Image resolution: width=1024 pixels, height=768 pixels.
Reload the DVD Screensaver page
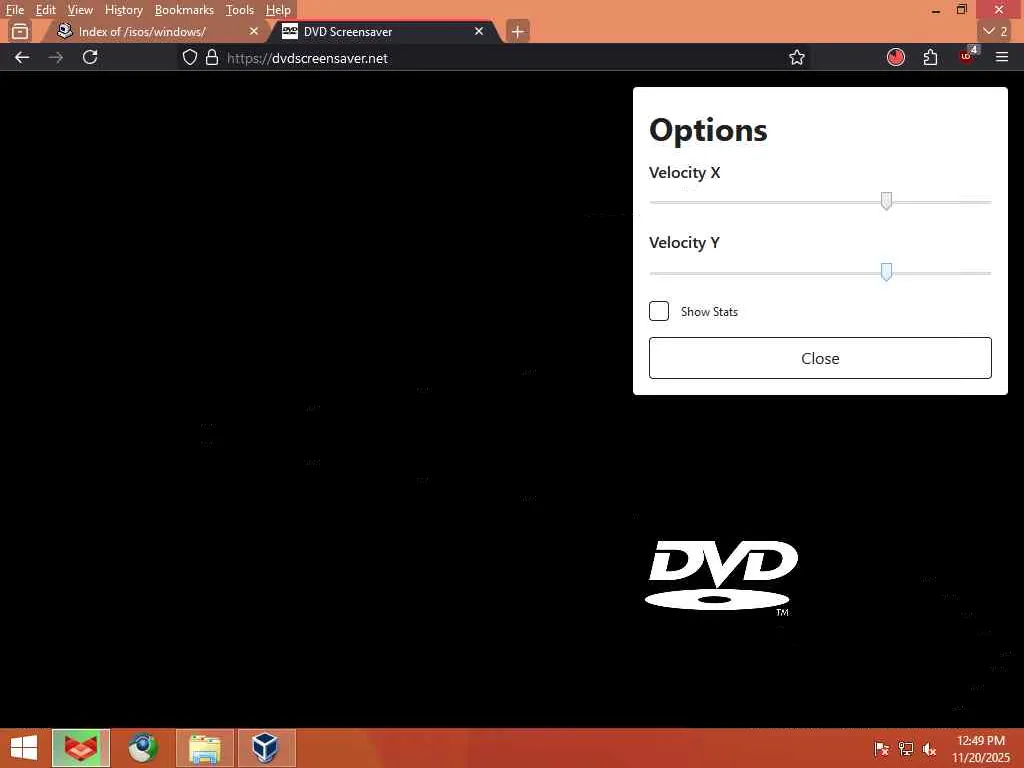[90, 57]
